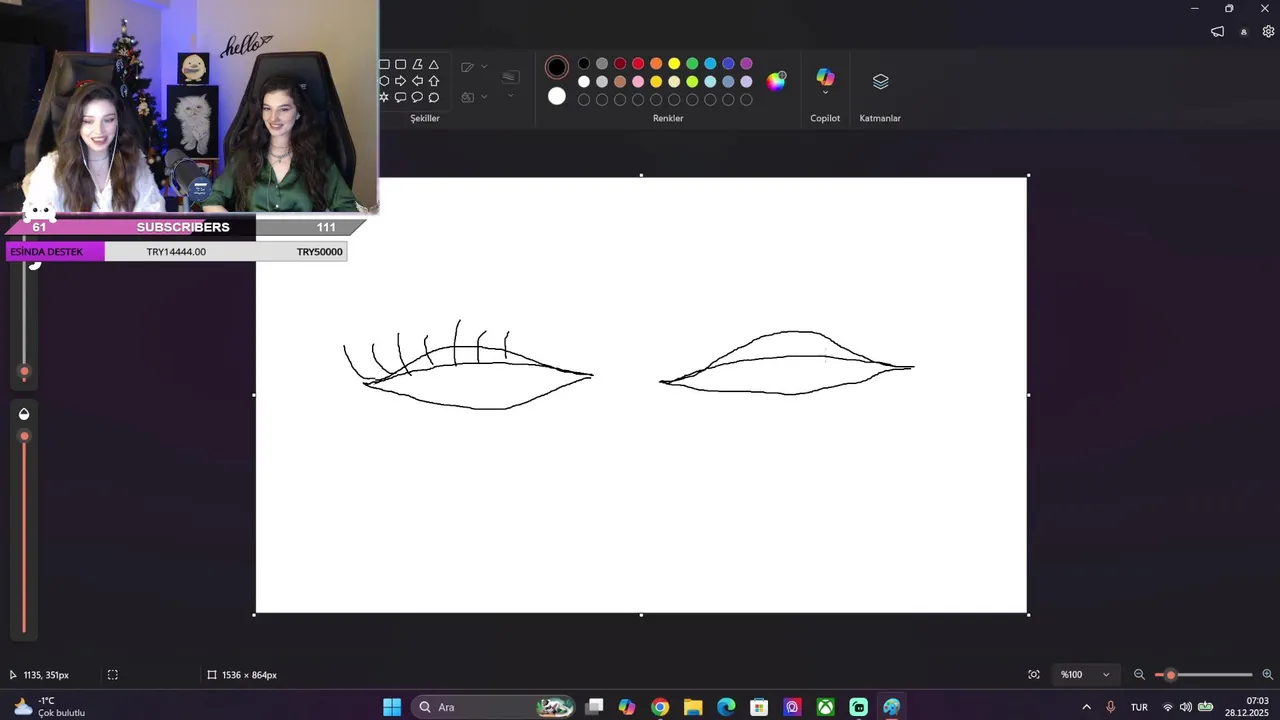1280x720 pixels.
Task: Show hidden system tray icons
Action: tap(1087, 707)
